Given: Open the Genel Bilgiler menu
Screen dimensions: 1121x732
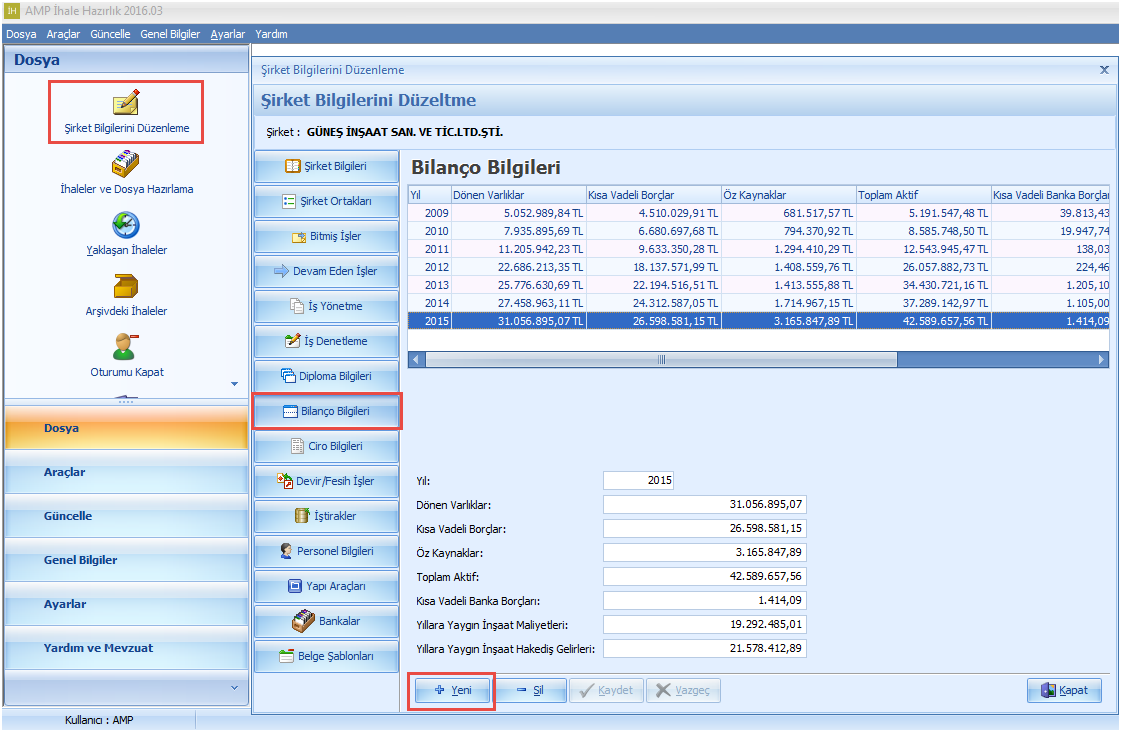Looking at the screenshot, I should (x=170, y=34).
